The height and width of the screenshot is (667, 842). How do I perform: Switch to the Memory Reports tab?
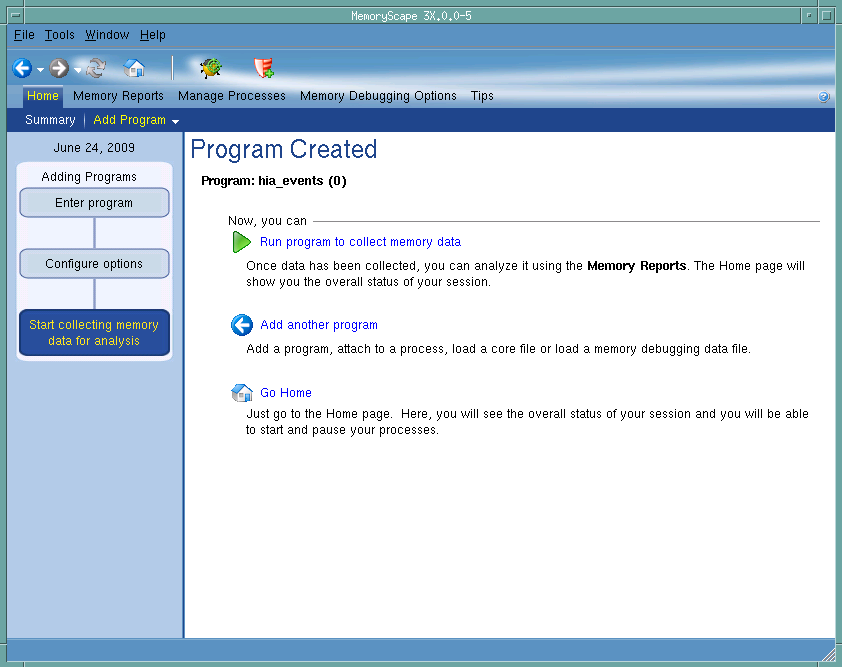point(118,96)
